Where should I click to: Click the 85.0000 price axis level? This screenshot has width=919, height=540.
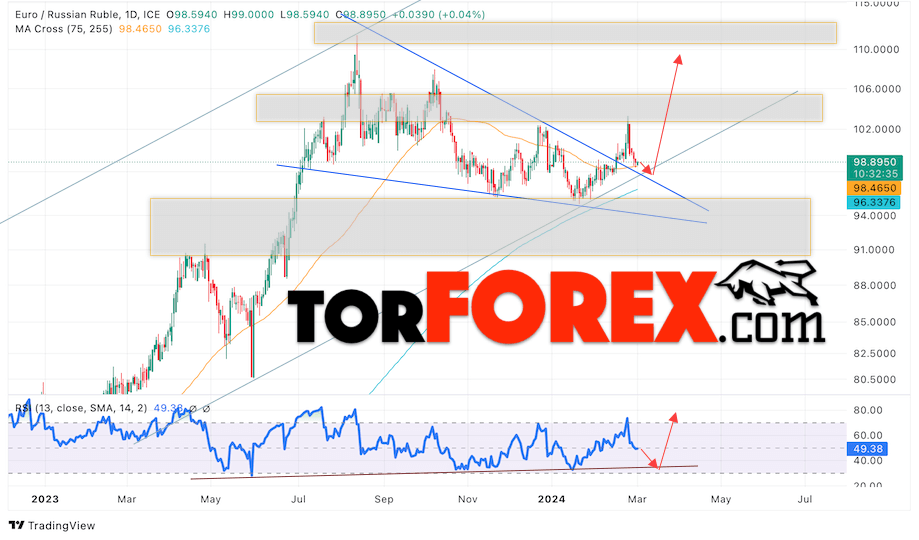[x=874, y=322]
